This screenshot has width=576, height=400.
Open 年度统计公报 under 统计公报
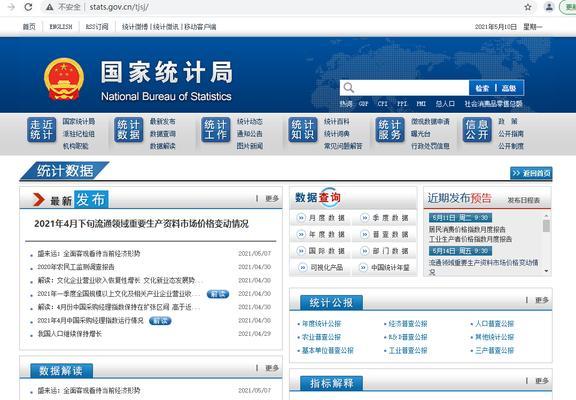click(321, 324)
